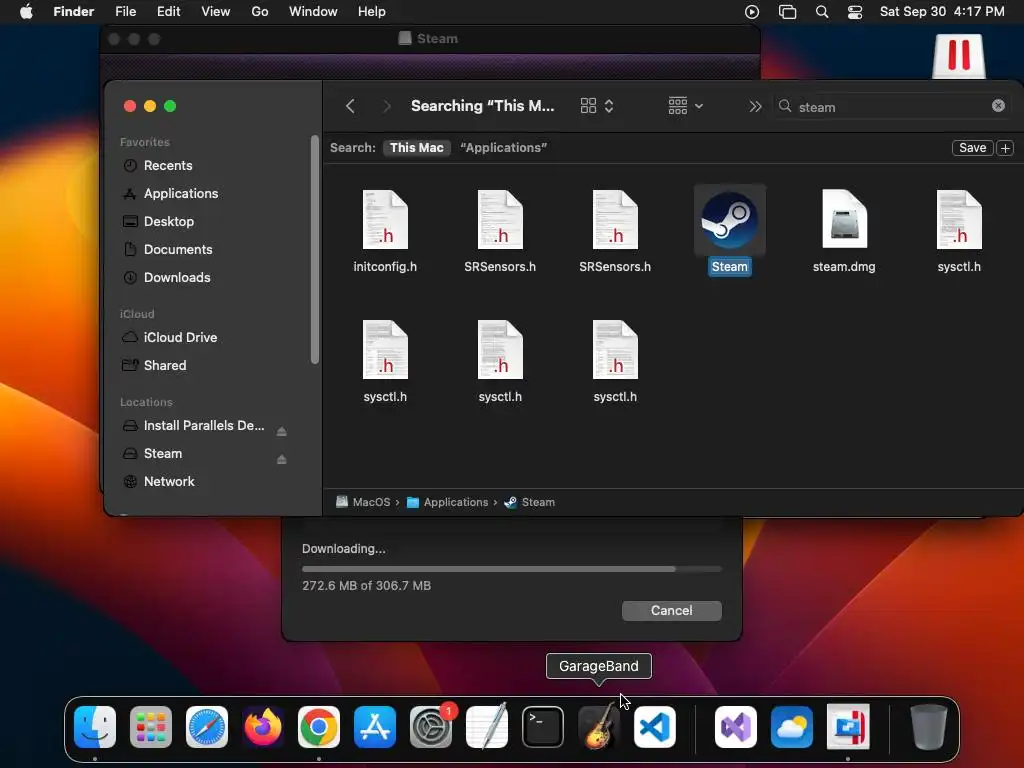This screenshot has height=768, width=1024.
Task: Add a search criterion with plus button
Action: pos(1005,148)
